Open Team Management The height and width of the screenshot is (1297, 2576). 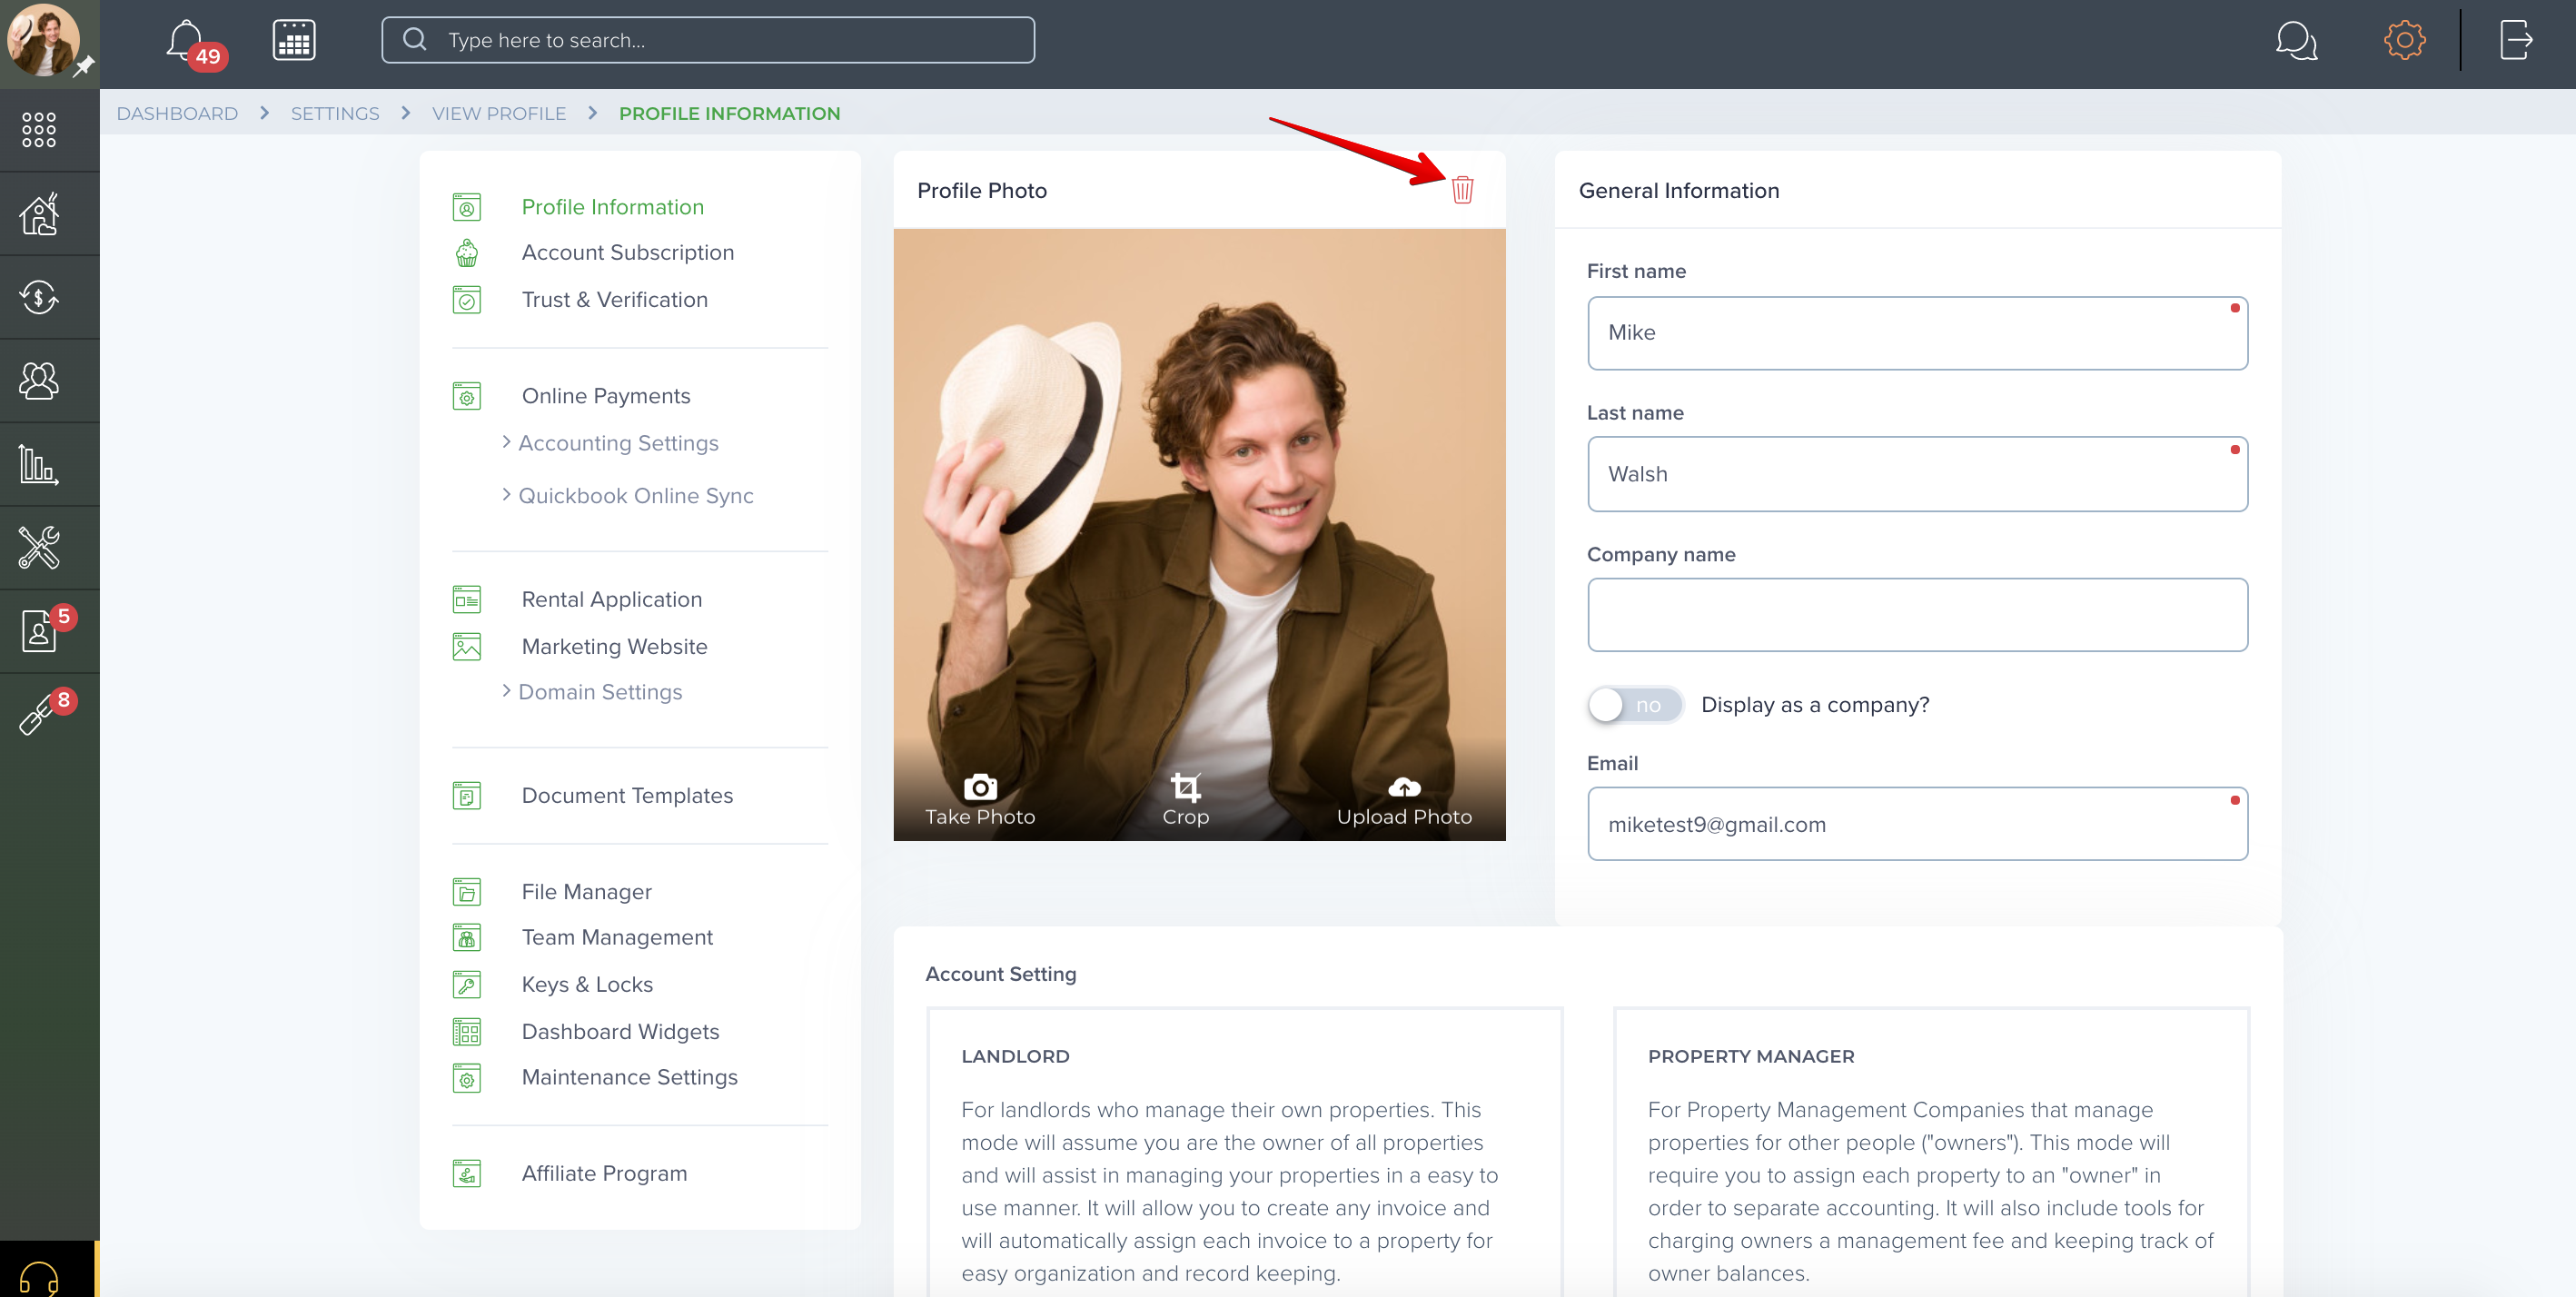[617, 938]
